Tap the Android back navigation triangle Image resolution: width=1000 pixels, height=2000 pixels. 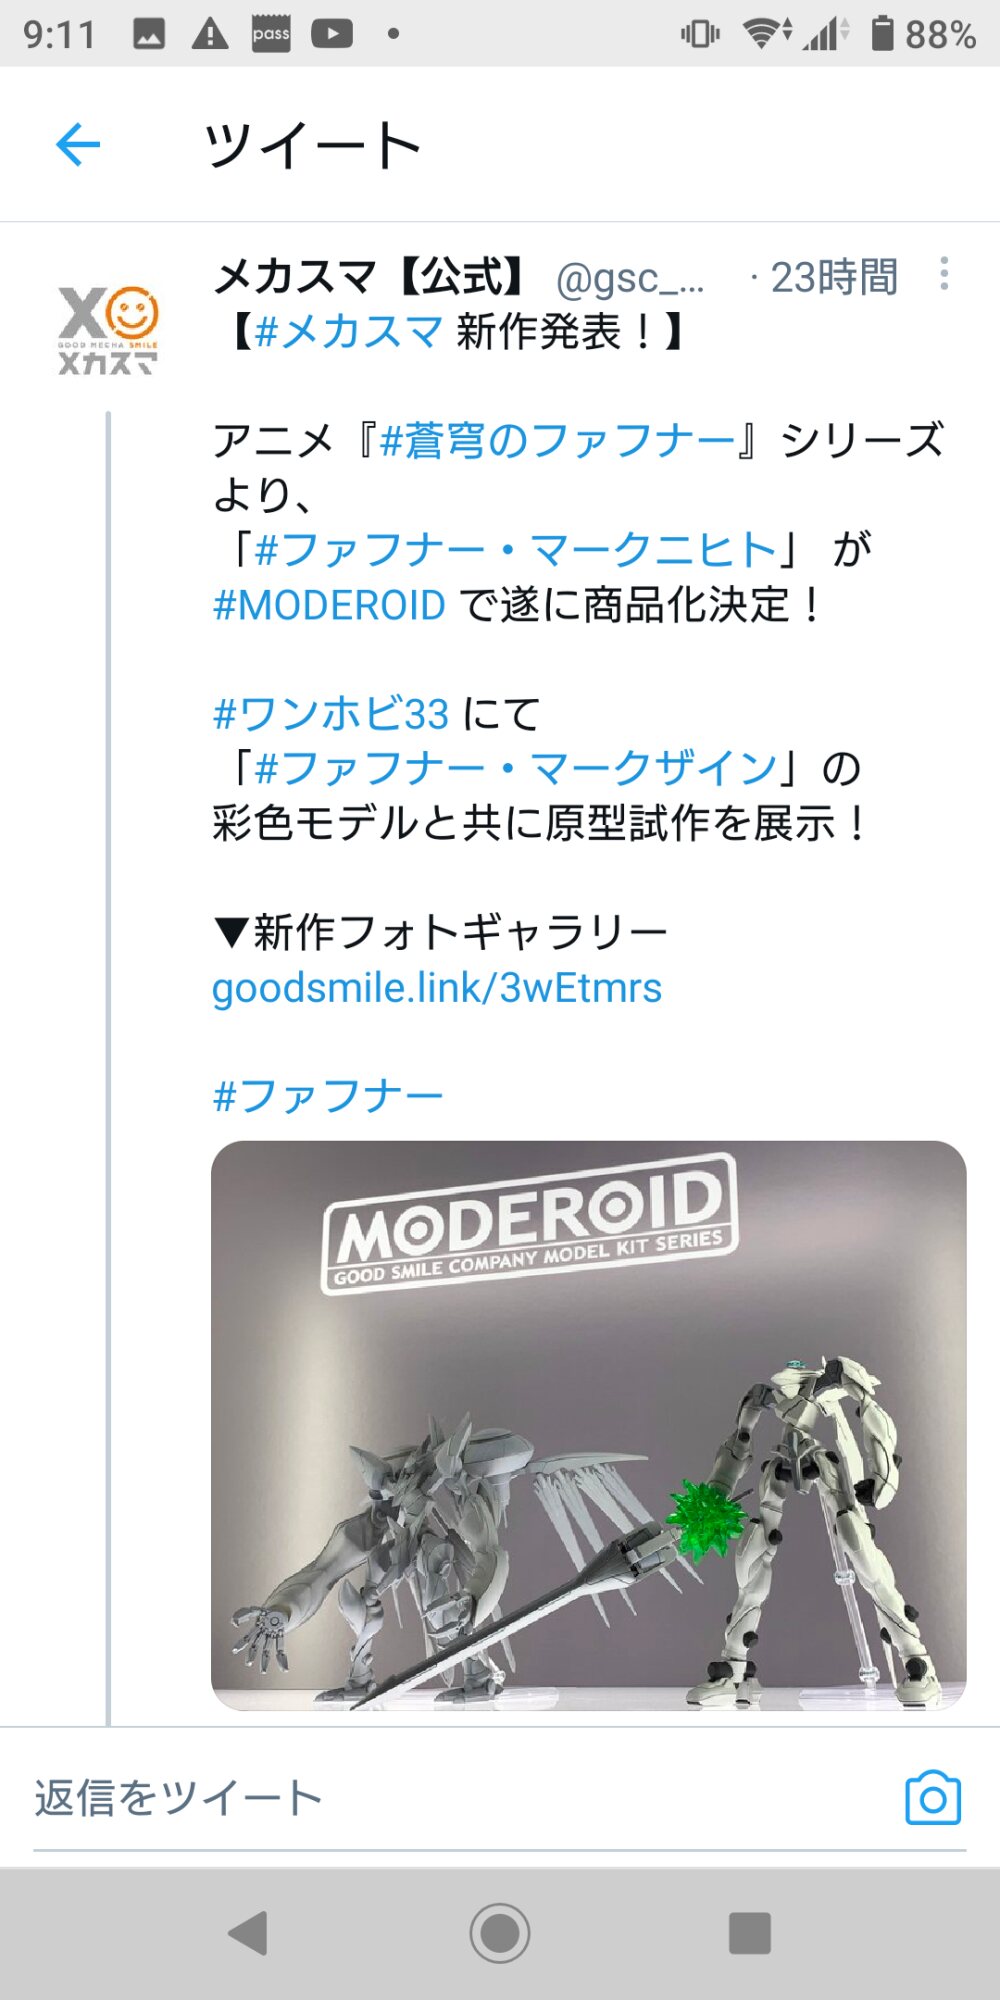coord(248,1932)
